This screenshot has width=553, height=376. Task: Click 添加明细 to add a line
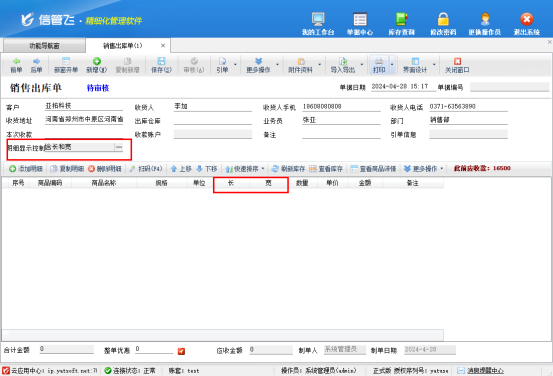click(x=26, y=169)
